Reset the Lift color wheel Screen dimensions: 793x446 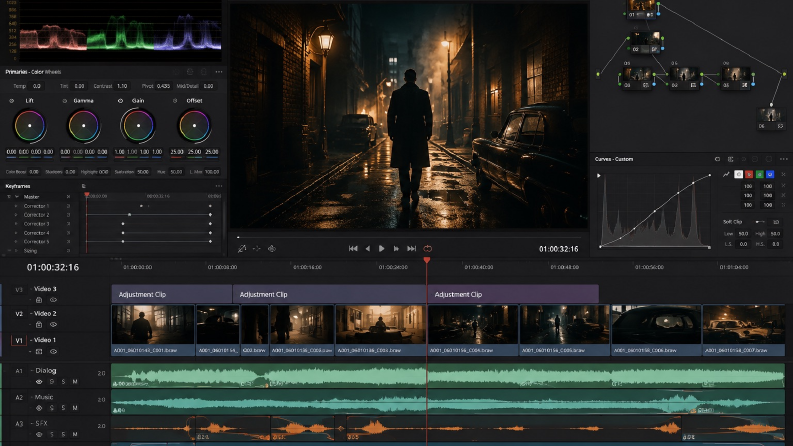12,101
